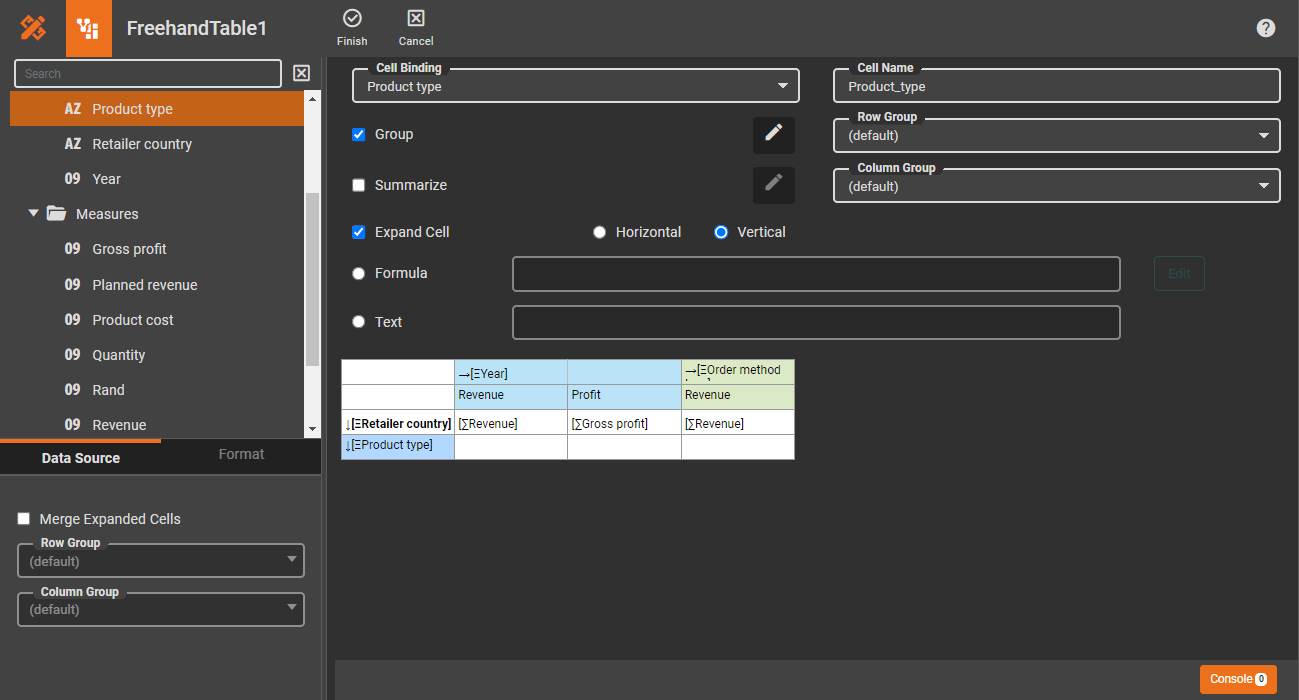Open the Console button
Image resolution: width=1299 pixels, height=700 pixels.
click(1238, 679)
